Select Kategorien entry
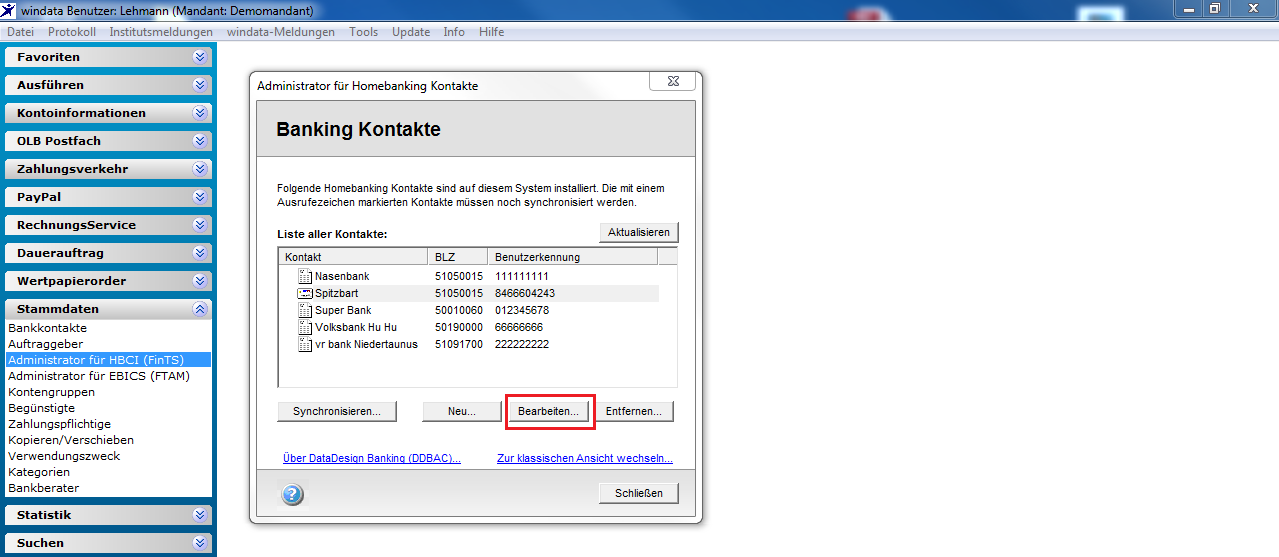The image size is (1279, 557). [38, 472]
